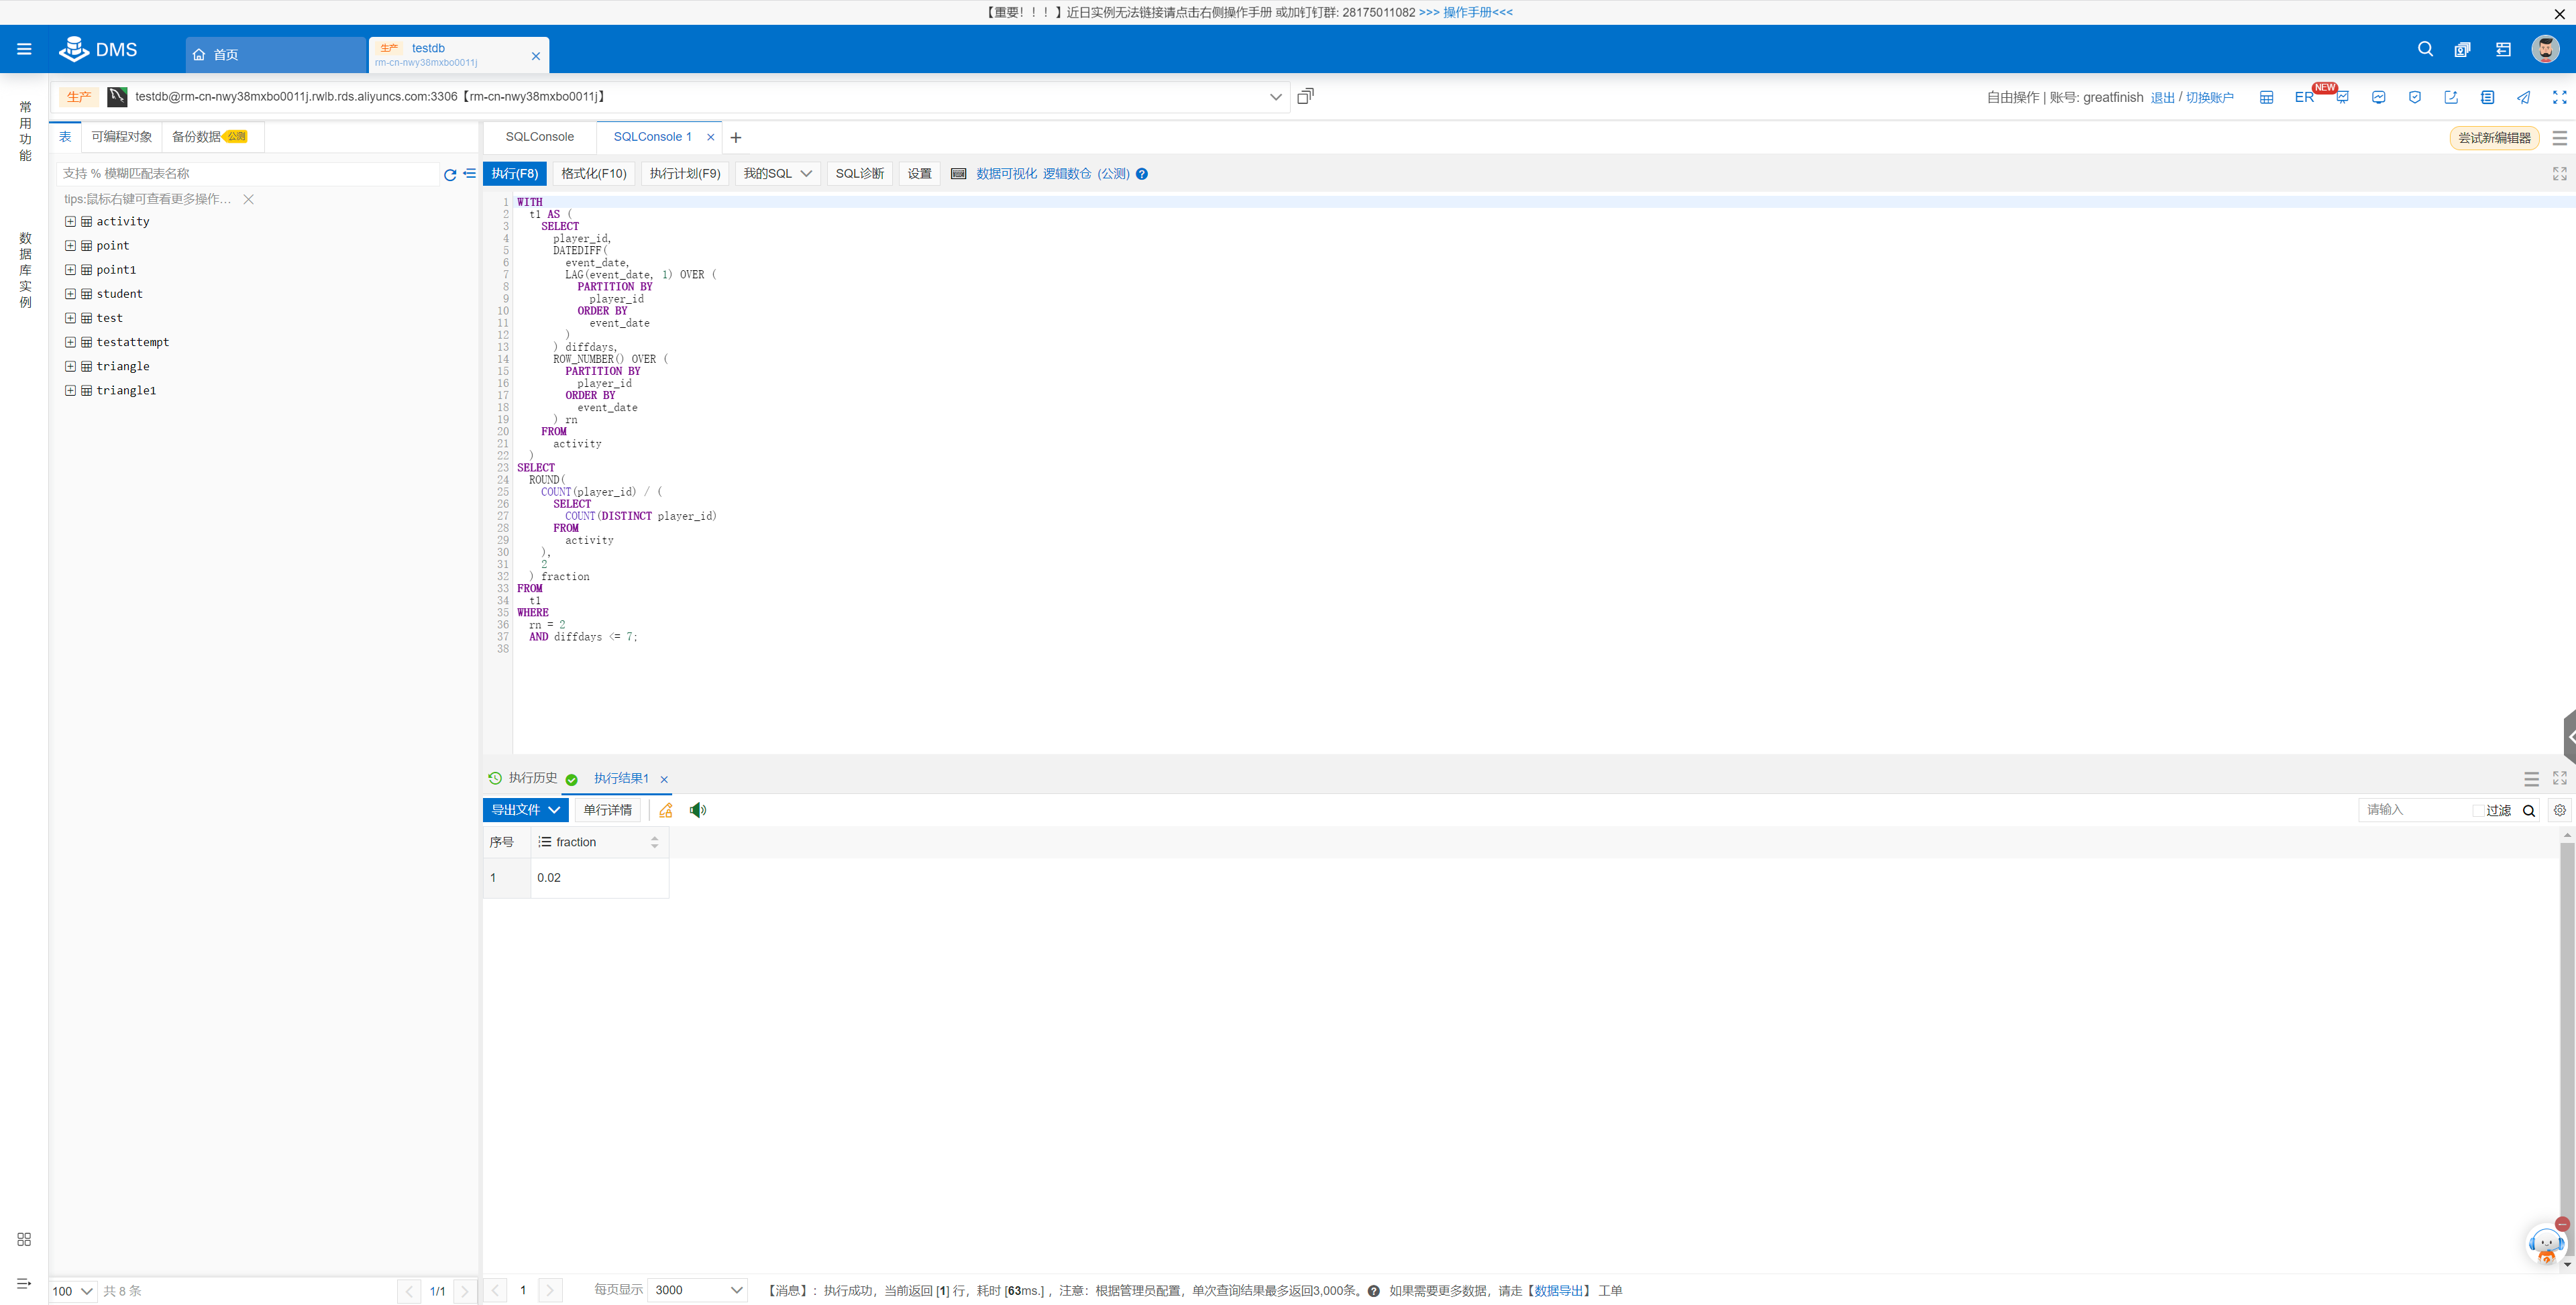Open the 导出文件 export dropdown
This screenshot has height=1305, width=2576.
525,810
